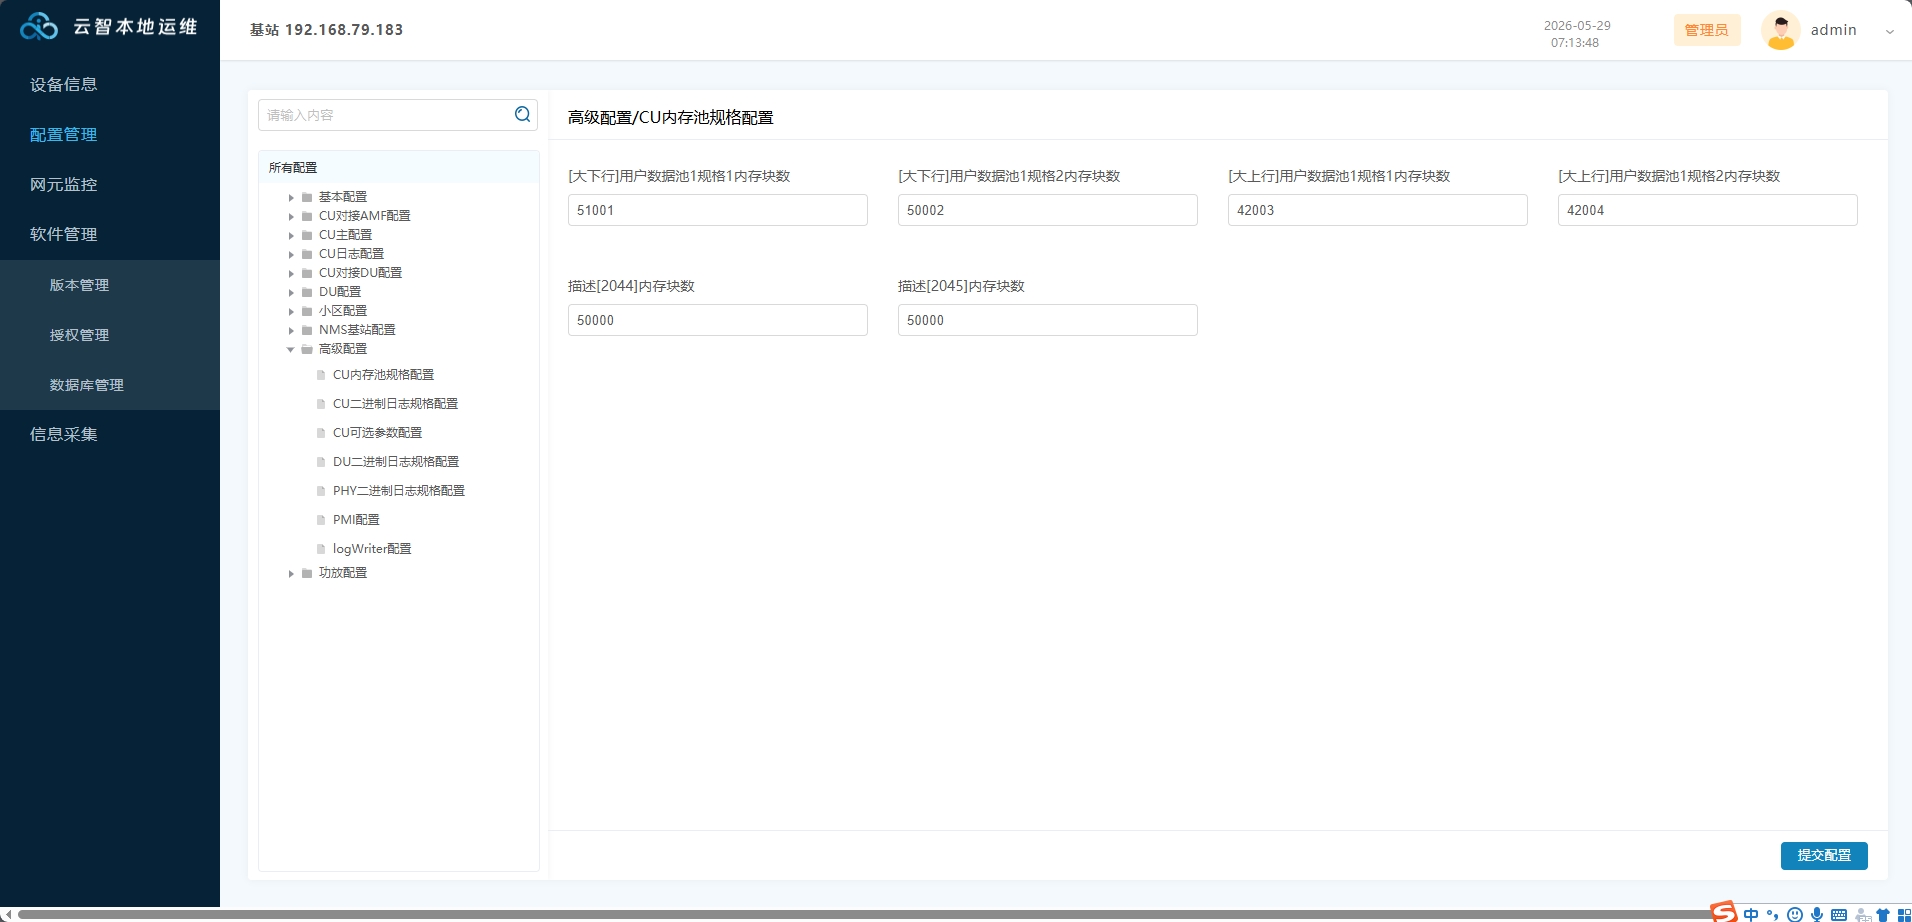Click the microphone icon in system tray
The width and height of the screenshot is (1912, 922).
pyautogui.click(x=1817, y=914)
